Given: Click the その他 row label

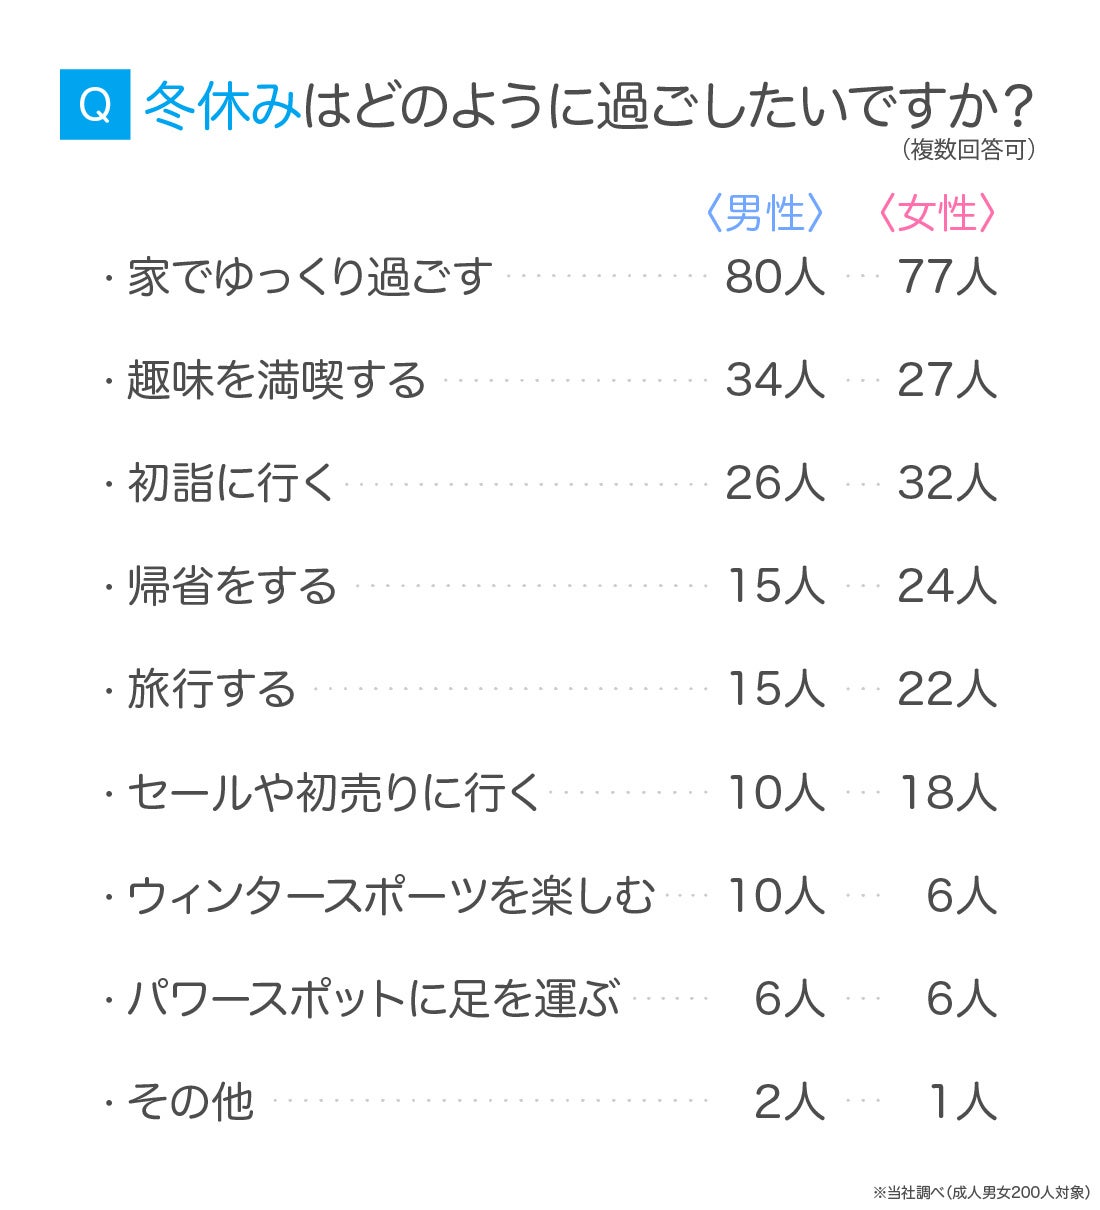Looking at the screenshot, I should tap(190, 1102).
